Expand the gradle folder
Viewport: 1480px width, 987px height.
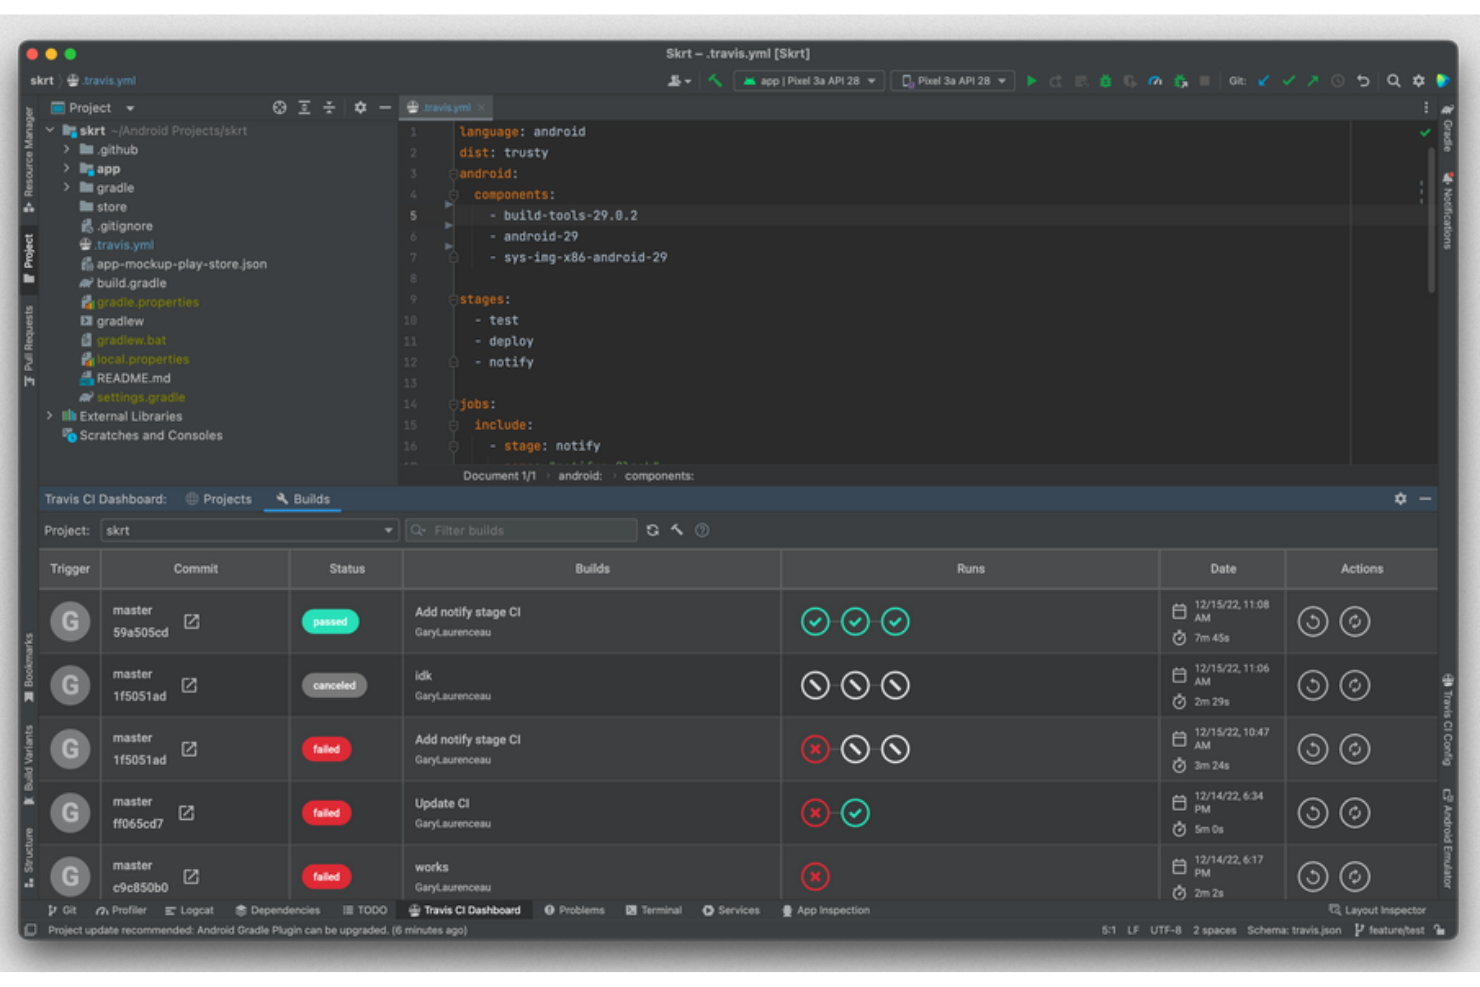(x=67, y=188)
